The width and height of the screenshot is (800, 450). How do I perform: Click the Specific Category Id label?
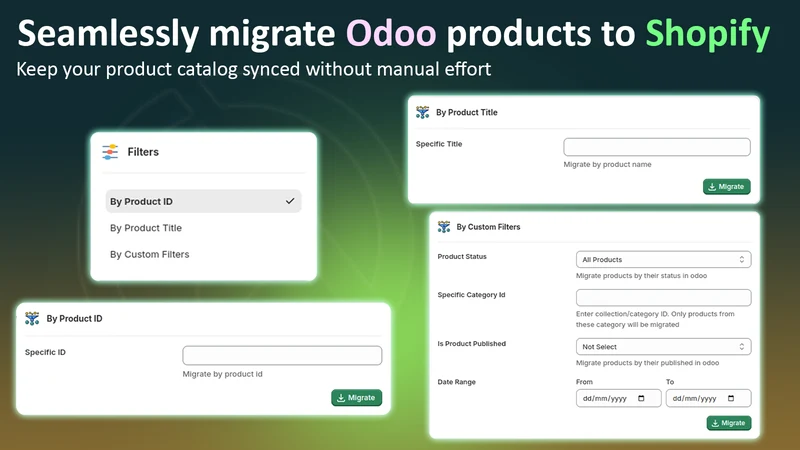(471, 295)
